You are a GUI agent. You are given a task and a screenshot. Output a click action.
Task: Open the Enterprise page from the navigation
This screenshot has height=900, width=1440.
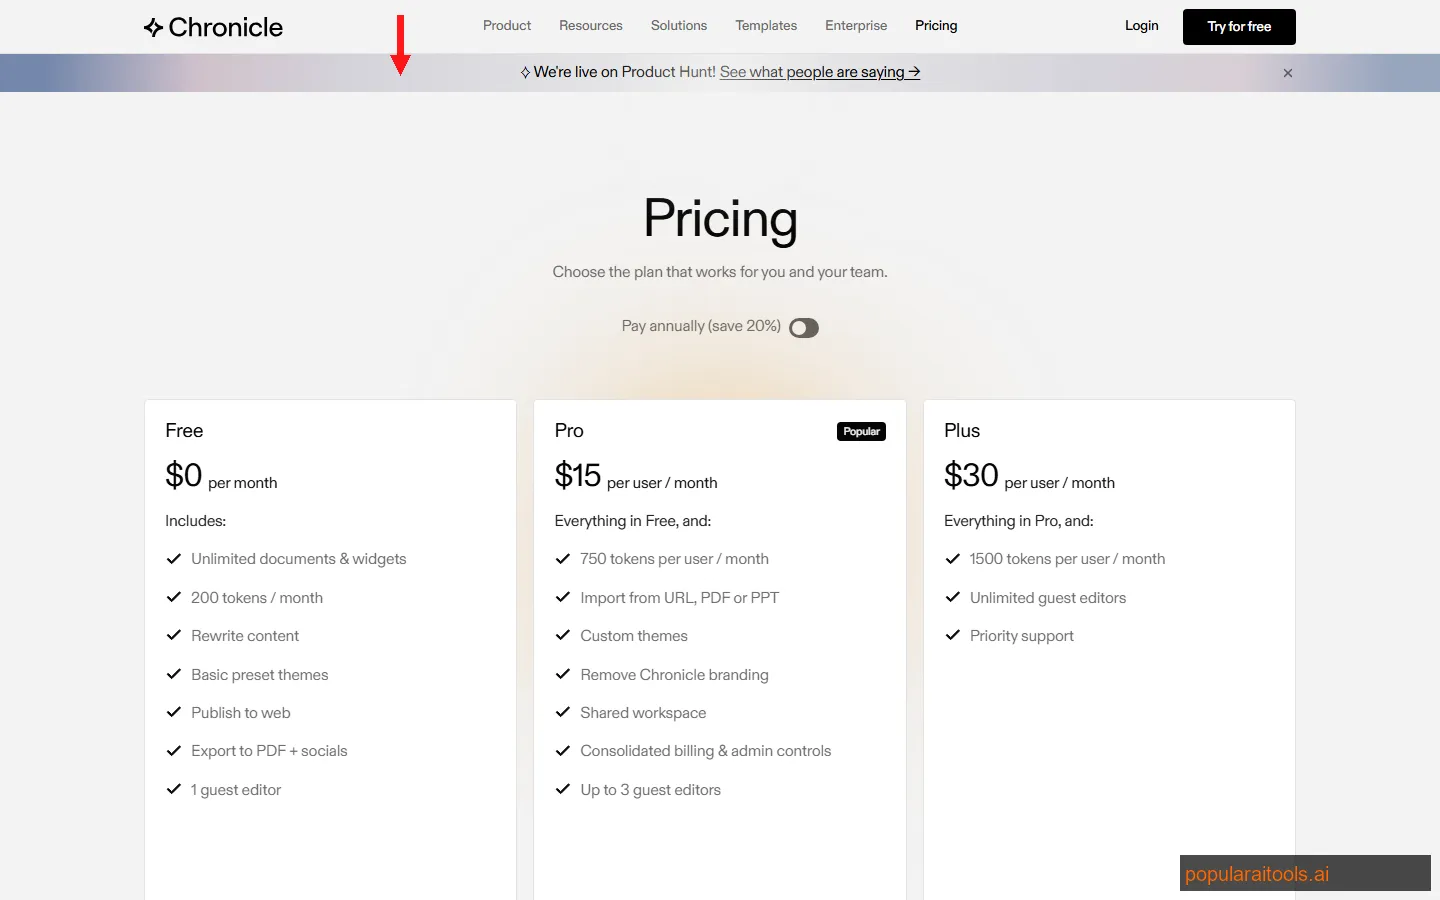point(856,26)
